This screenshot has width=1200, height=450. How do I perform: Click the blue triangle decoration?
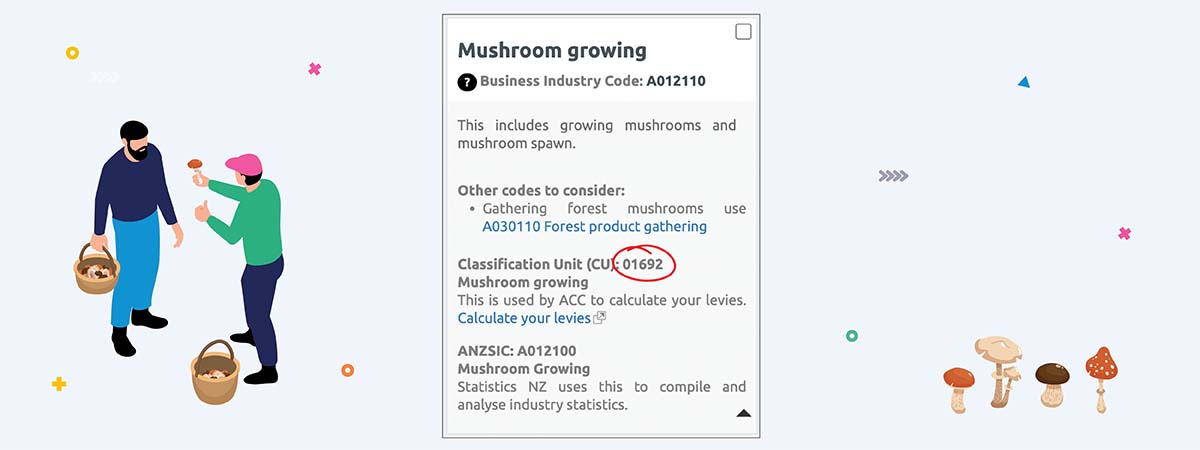tap(1024, 82)
